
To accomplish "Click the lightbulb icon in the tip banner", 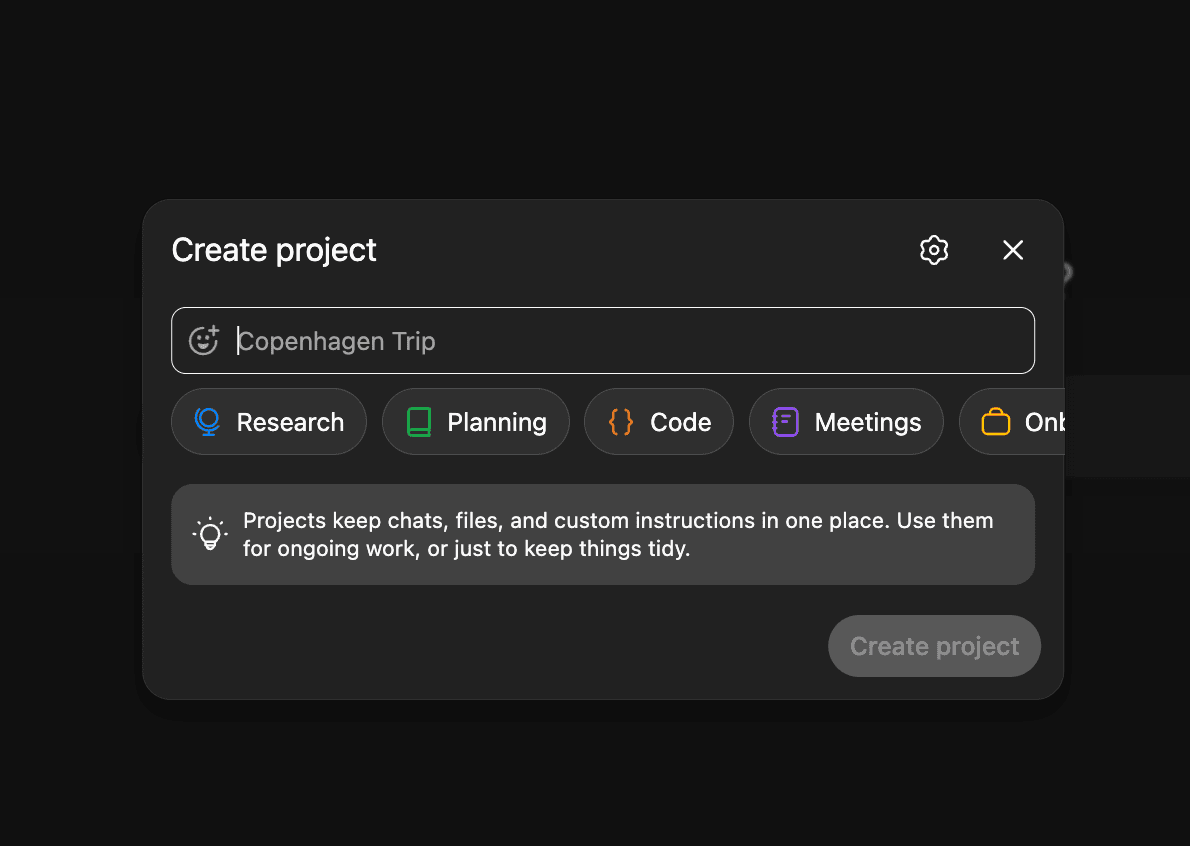I will click(x=209, y=533).
